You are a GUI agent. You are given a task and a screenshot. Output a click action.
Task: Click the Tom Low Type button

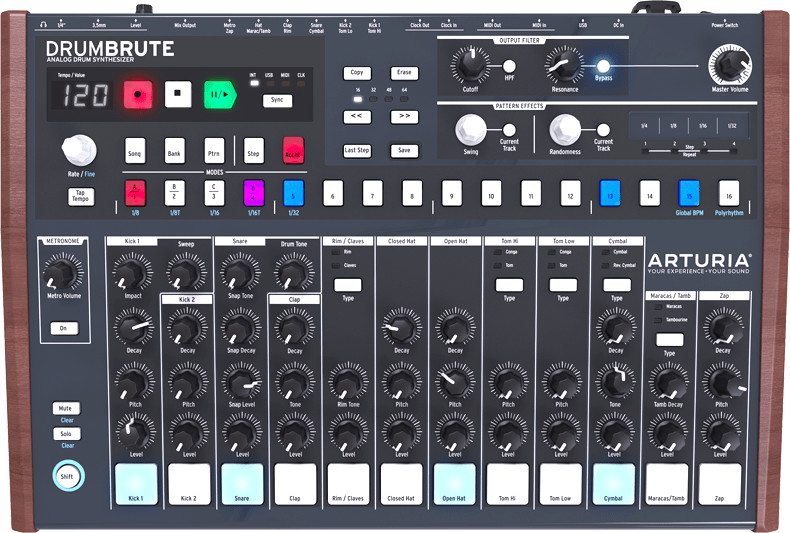pos(563,285)
